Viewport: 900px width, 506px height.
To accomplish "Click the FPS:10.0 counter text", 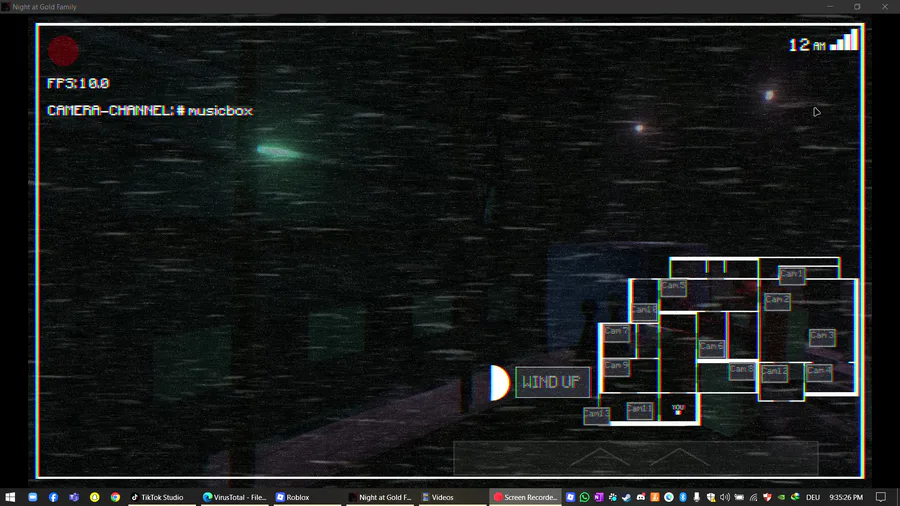I will pos(78,83).
